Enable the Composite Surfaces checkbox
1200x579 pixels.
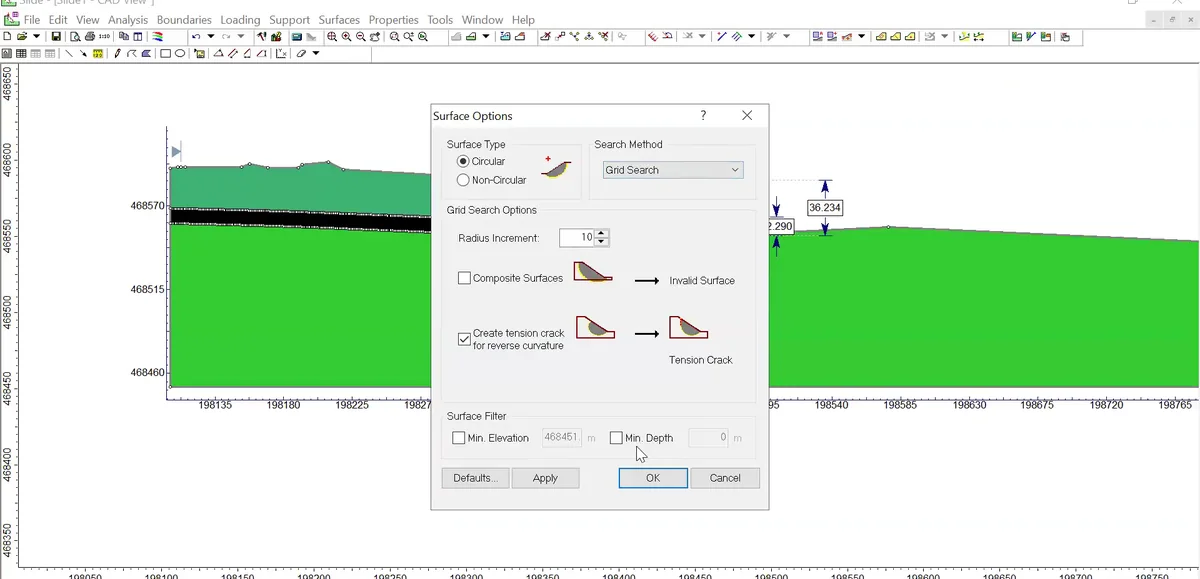pyautogui.click(x=464, y=278)
